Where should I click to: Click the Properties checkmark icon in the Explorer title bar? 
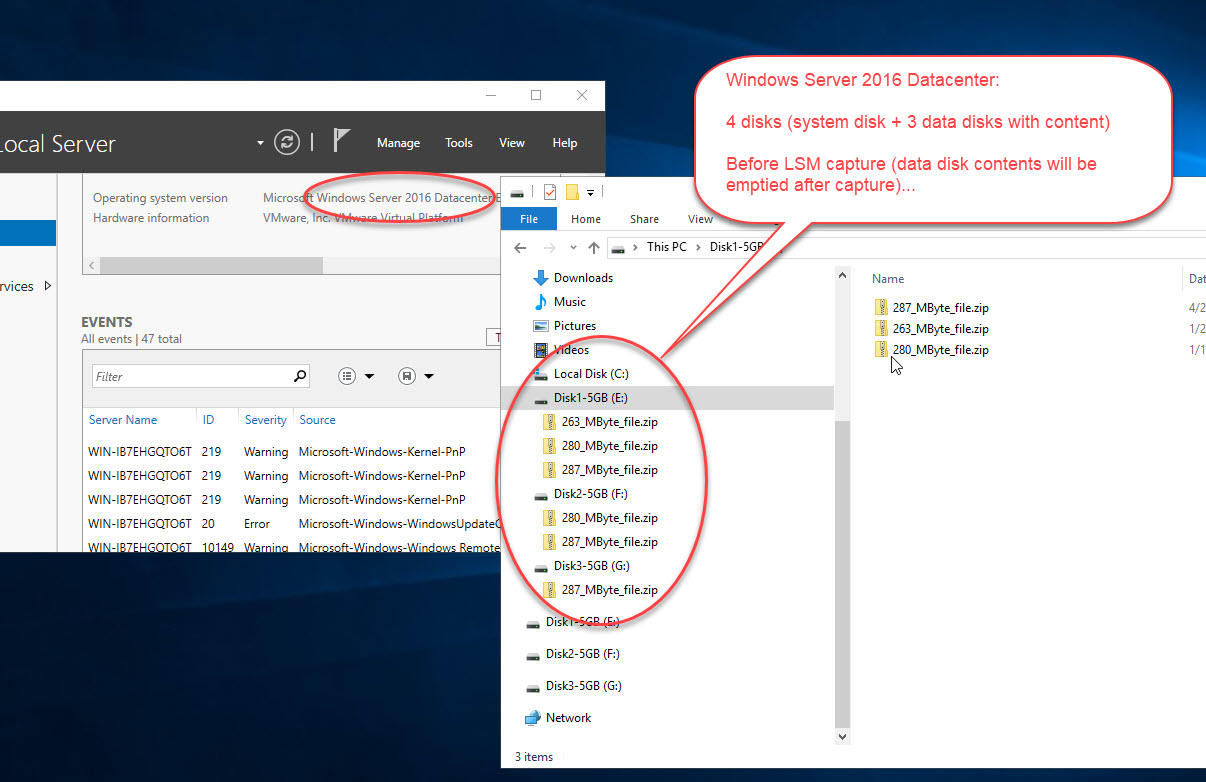[549, 192]
